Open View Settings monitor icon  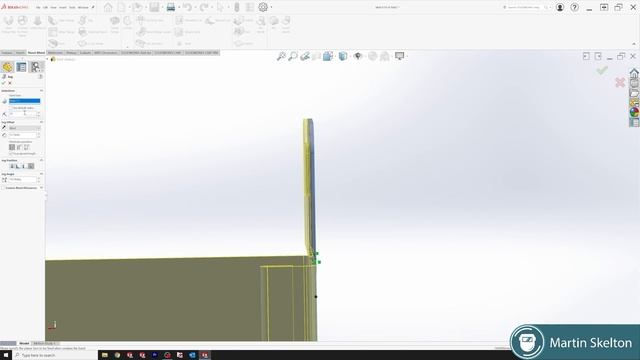pos(400,56)
